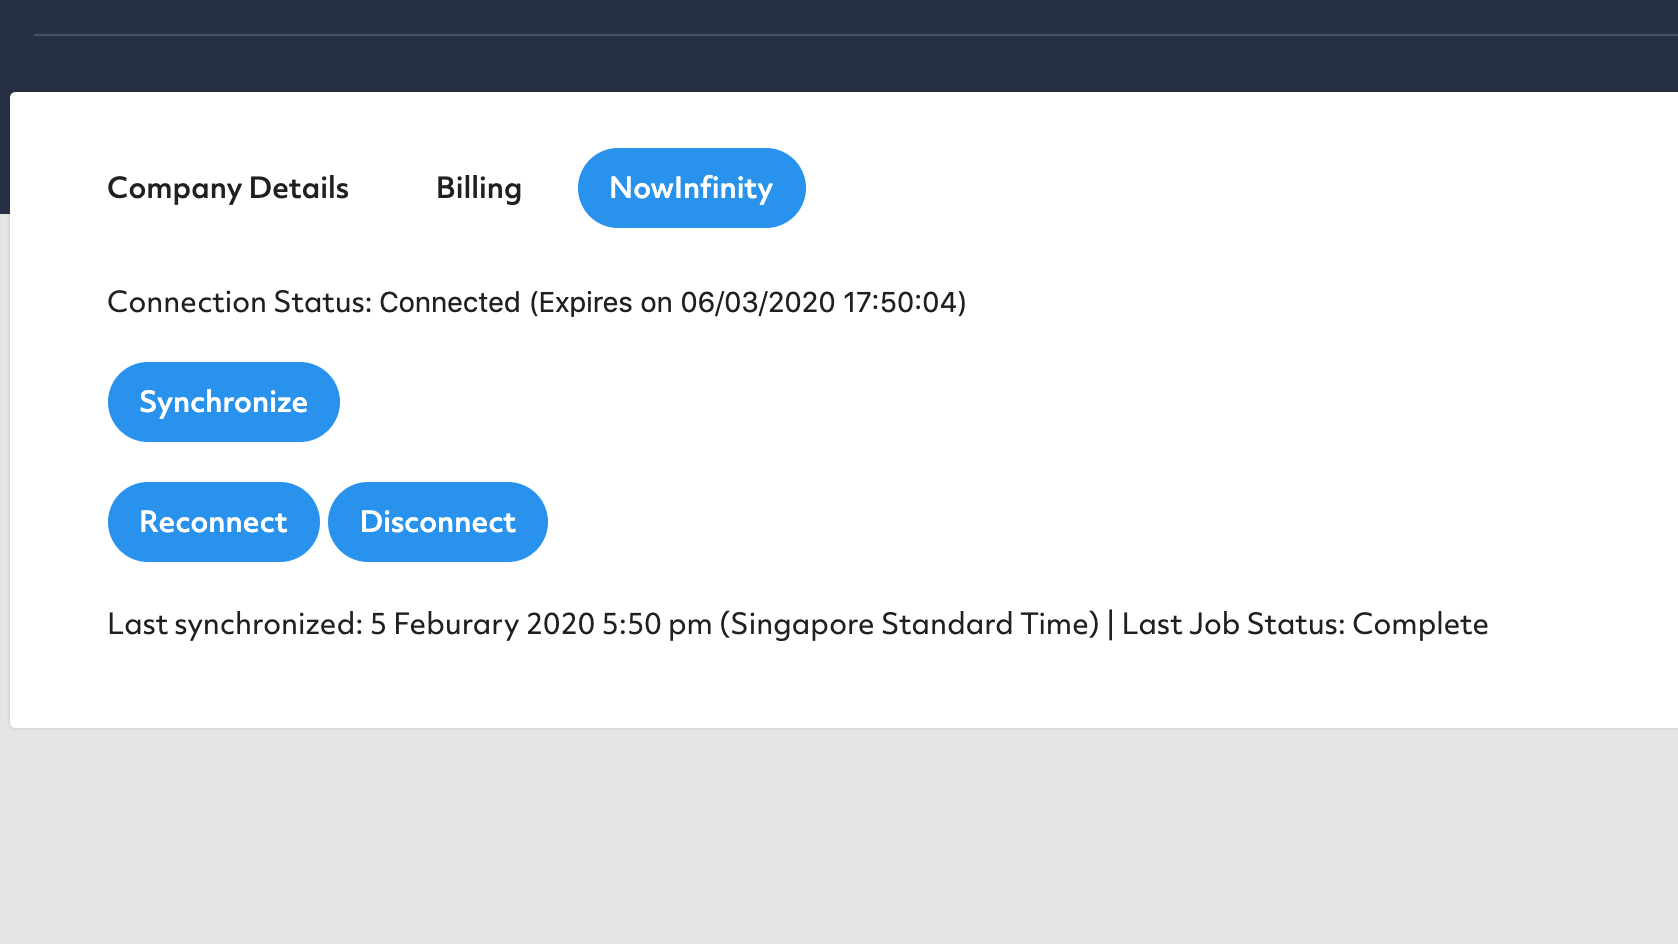Open the Company Details tab
The image size is (1678, 944).
(x=228, y=188)
